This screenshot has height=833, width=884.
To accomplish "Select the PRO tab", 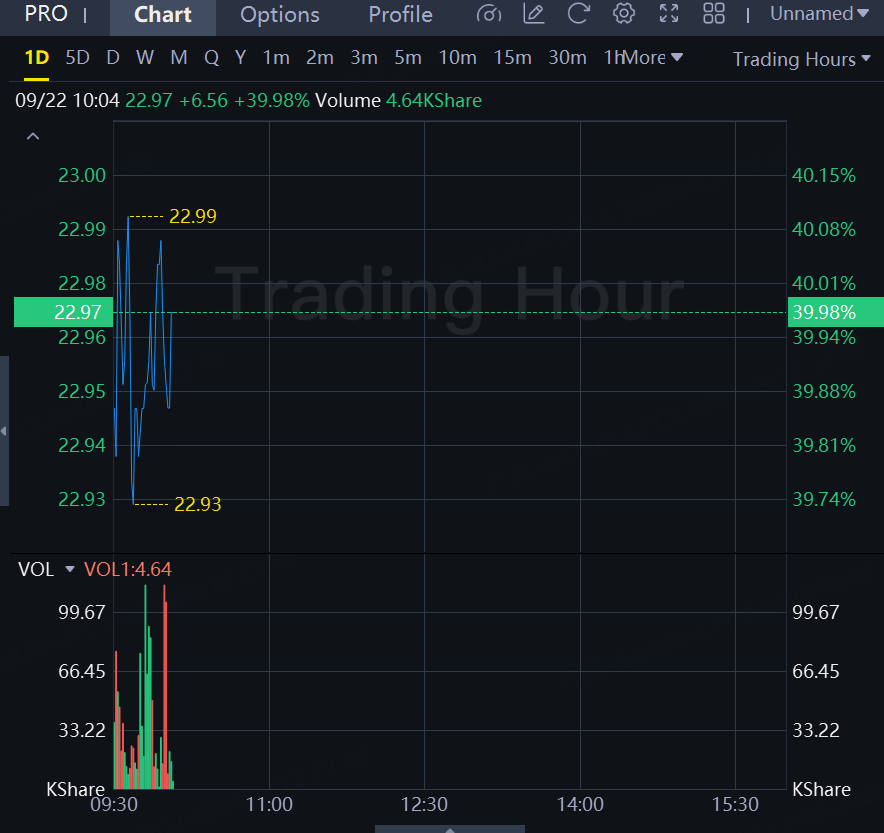I will pos(46,14).
